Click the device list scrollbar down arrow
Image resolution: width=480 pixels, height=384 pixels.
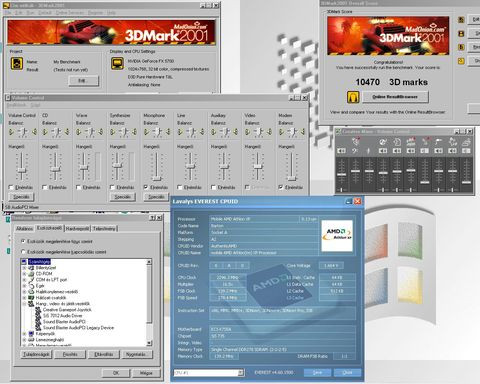[x=149, y=343]
